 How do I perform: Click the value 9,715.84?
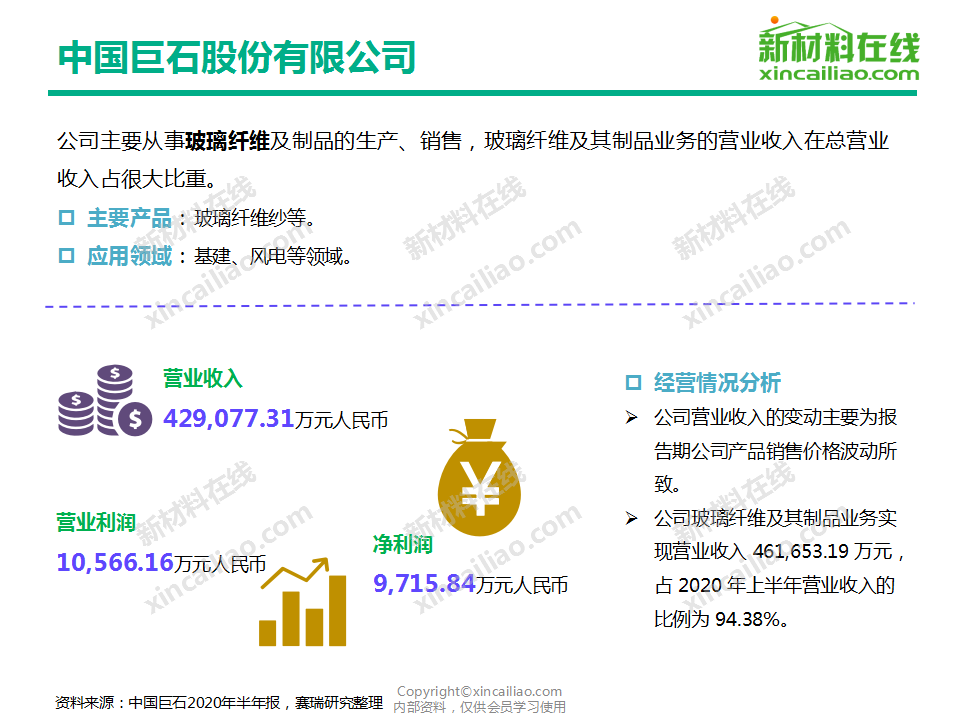point(424,583)
